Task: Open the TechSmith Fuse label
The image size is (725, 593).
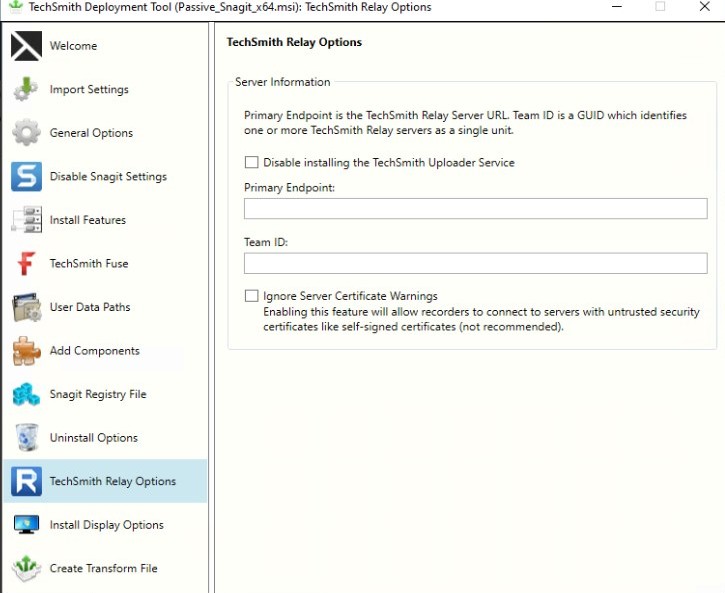Action: coord(89,263)
